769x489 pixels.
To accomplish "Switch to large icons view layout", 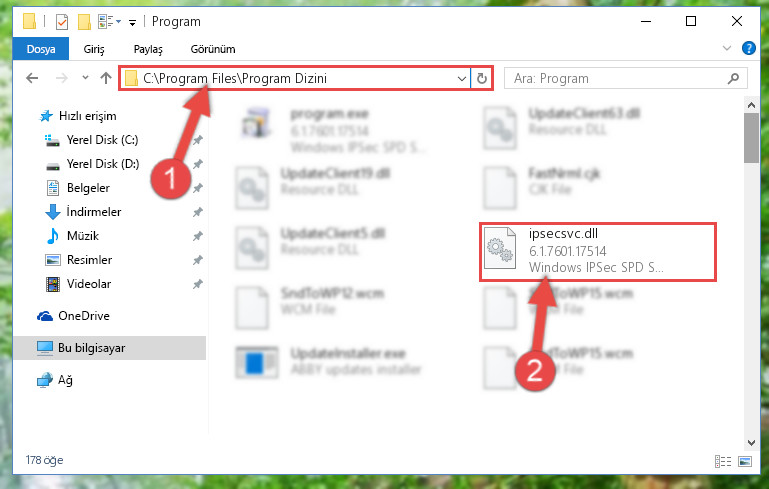I will [744, 461].
